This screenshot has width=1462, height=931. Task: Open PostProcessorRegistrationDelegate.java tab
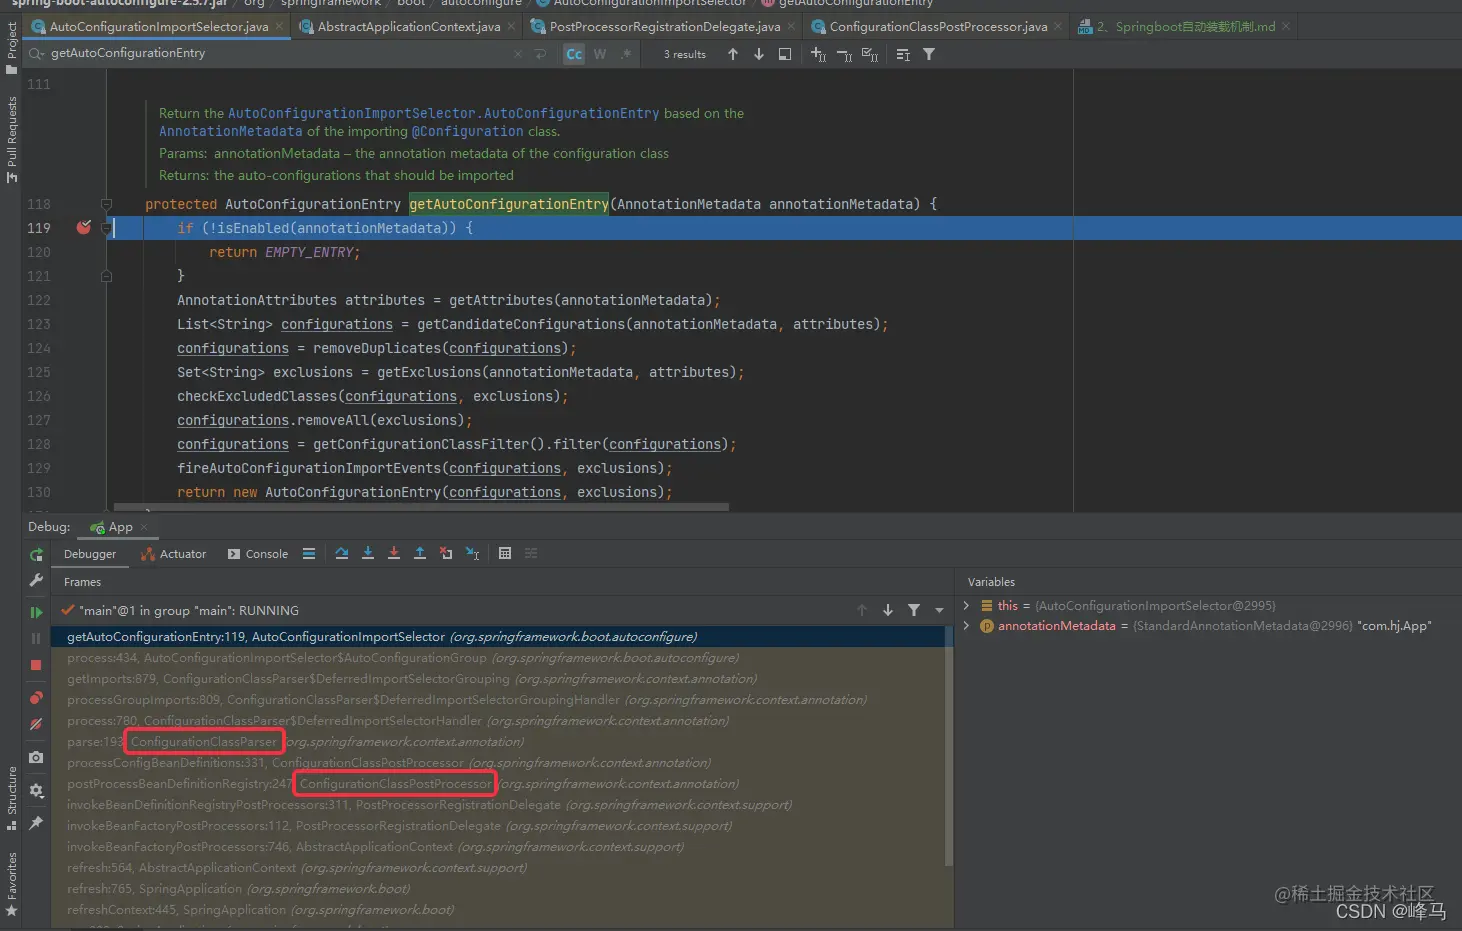(664, 27)
